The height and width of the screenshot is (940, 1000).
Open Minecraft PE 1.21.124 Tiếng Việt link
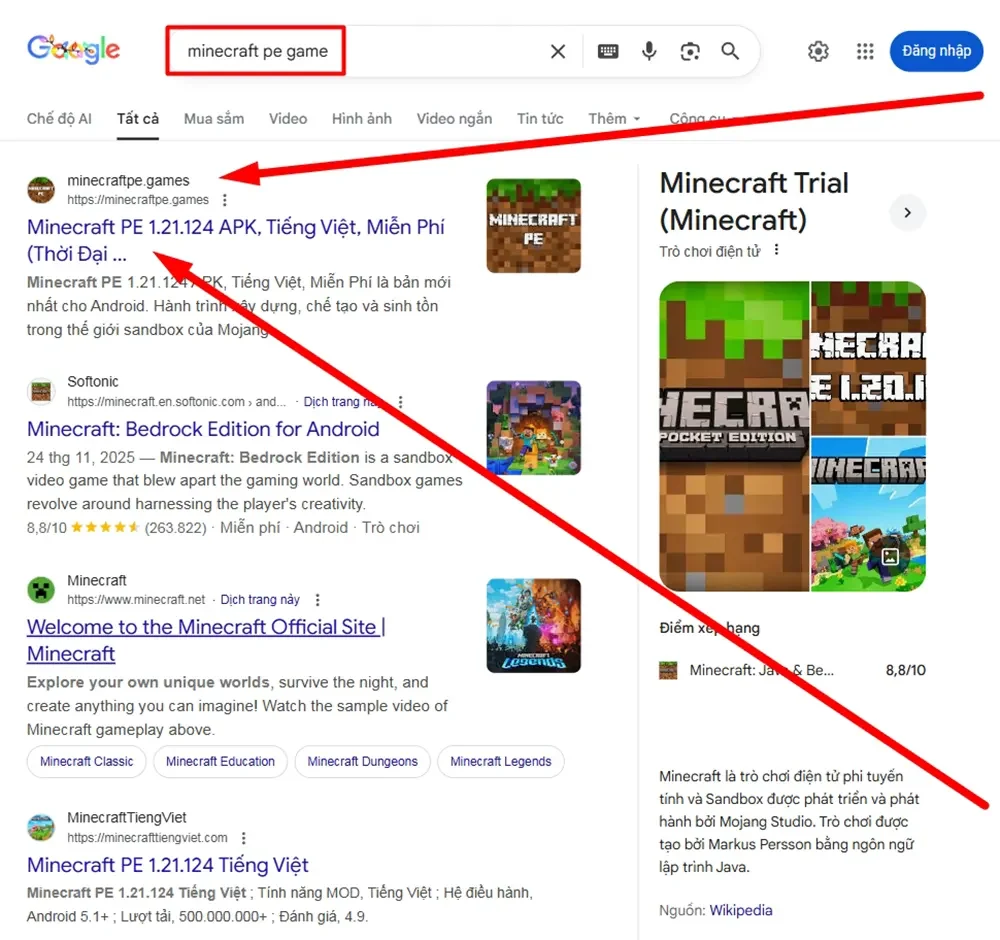pos(168,865)
